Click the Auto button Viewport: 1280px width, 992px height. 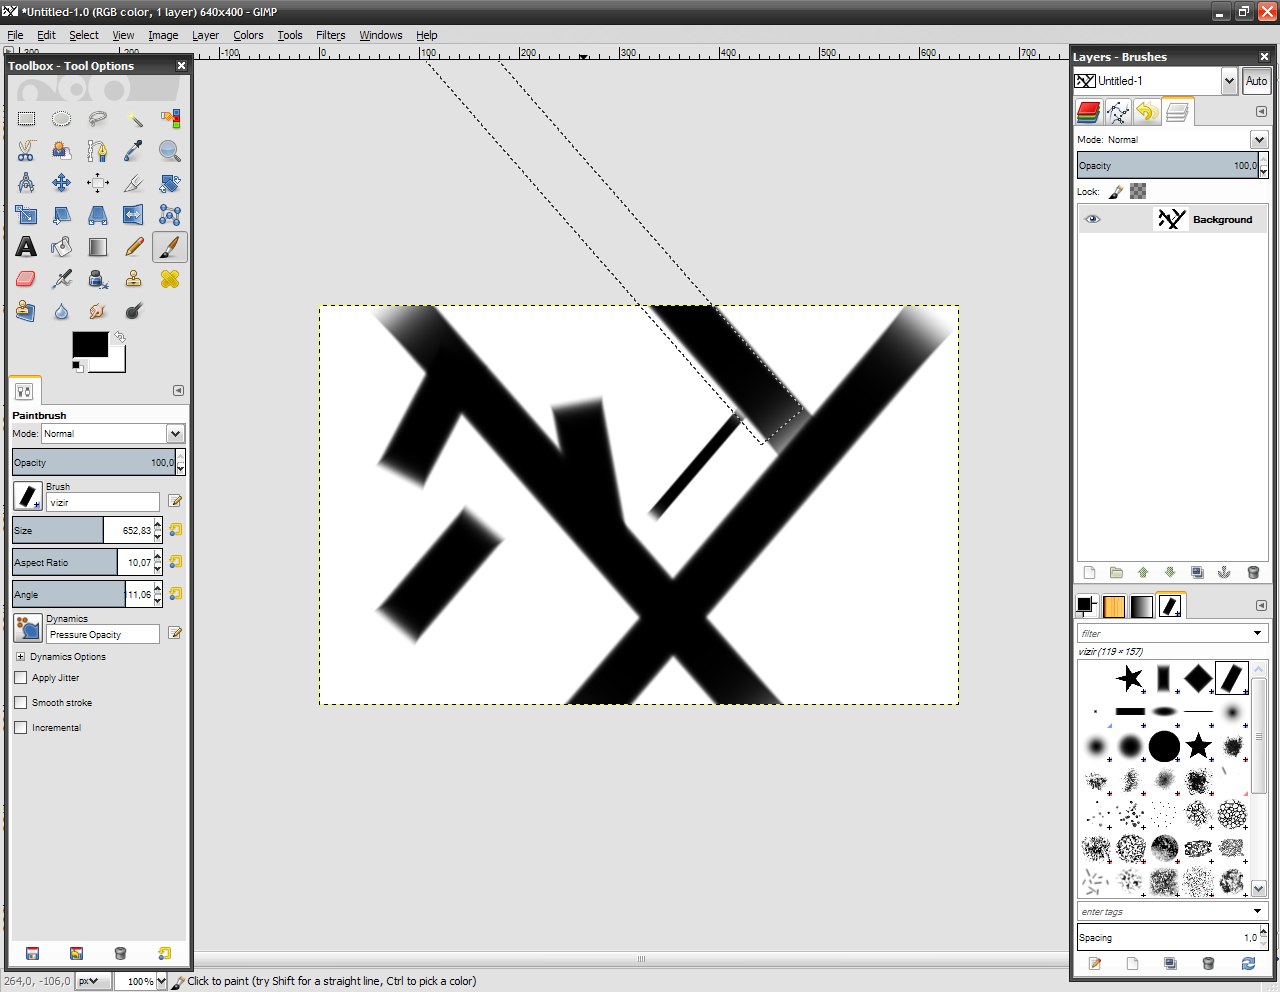pos(1256,81)
